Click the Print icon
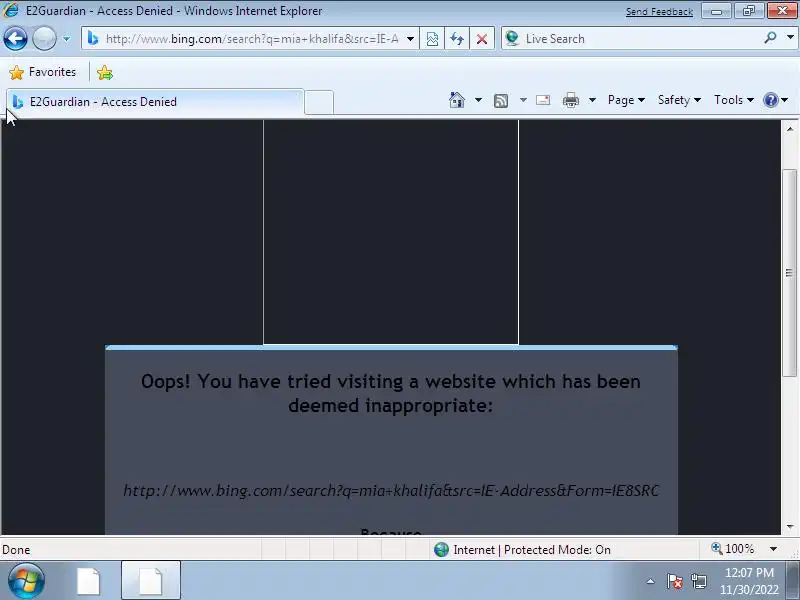 [570, 101]
